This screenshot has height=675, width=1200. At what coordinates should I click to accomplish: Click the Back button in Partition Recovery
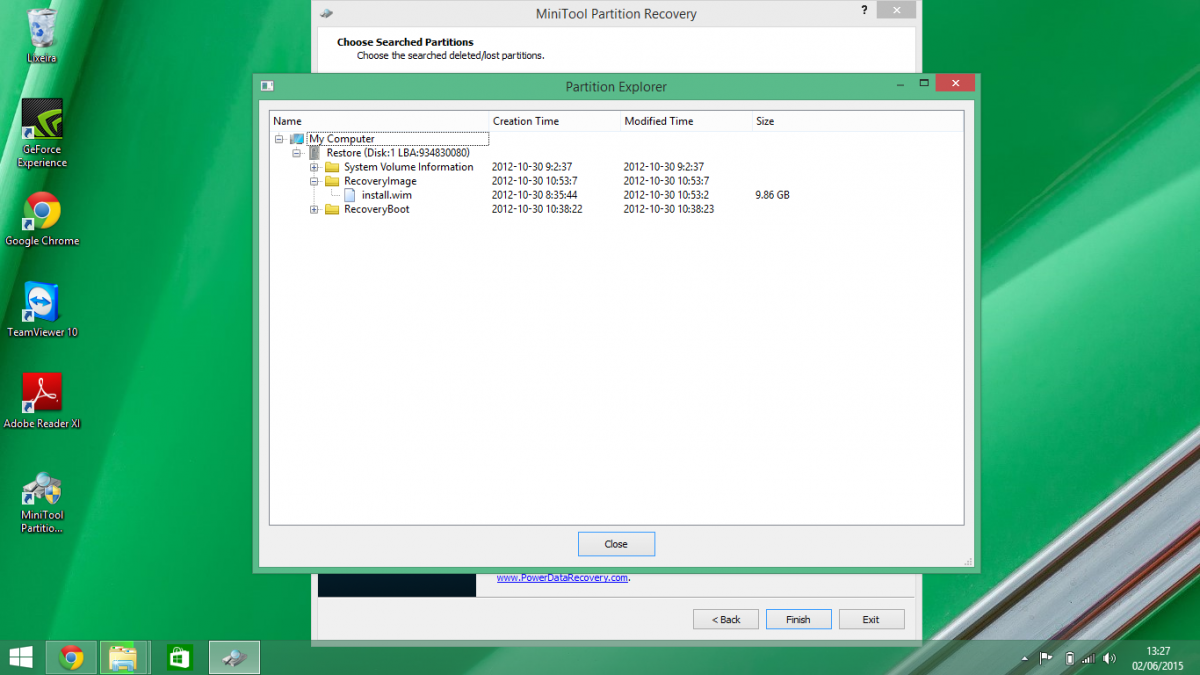pyautogui.click(x=726, y=619)
